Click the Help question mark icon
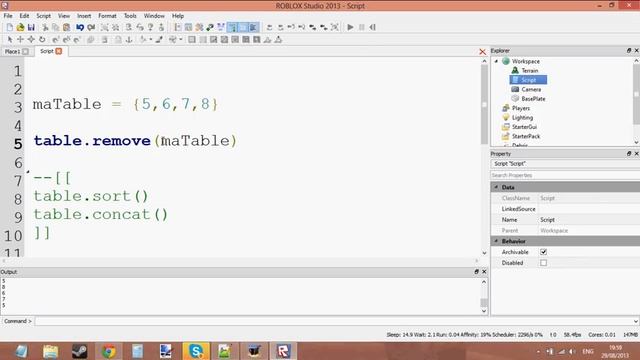 point(151,27)
